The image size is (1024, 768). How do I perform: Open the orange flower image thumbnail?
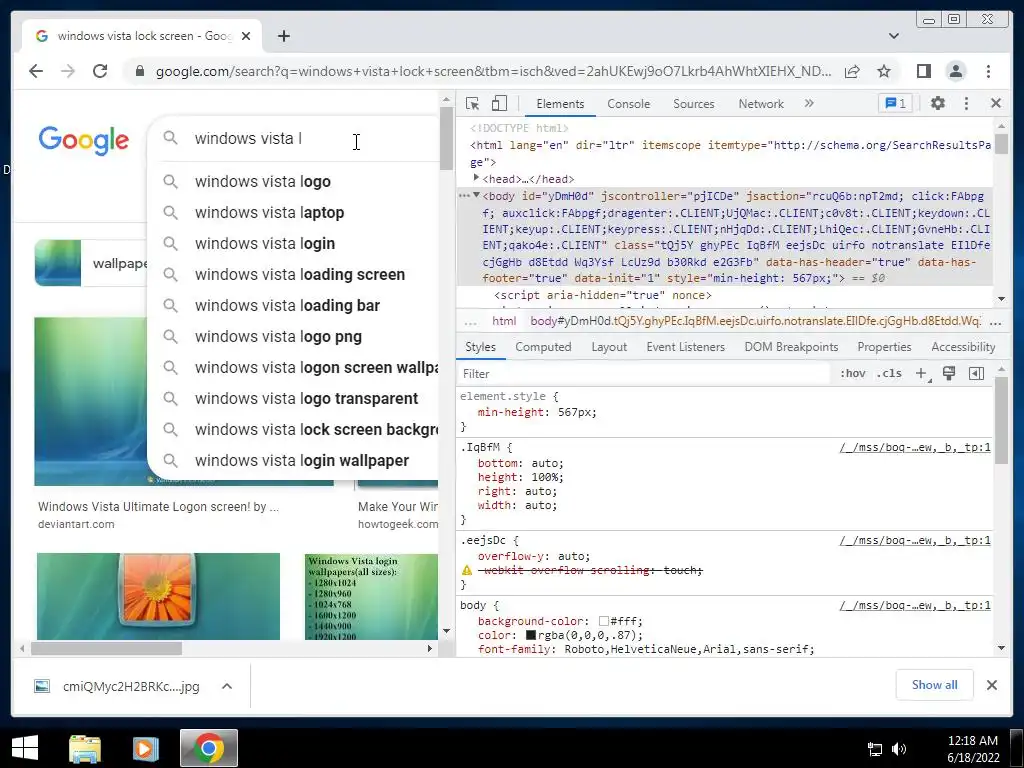tap(158, 596)
